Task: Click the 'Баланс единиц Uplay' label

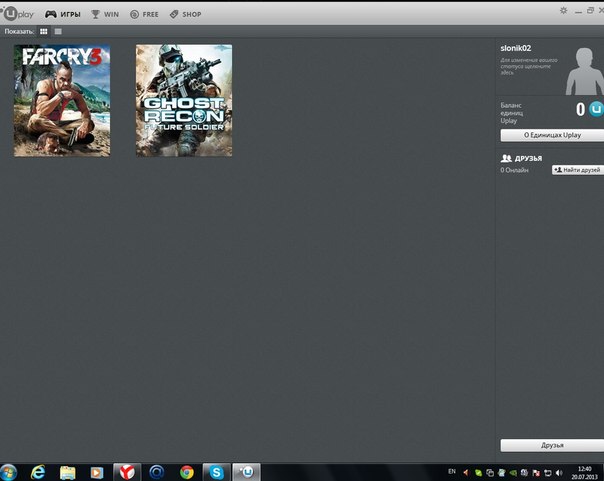Action: 512,113
